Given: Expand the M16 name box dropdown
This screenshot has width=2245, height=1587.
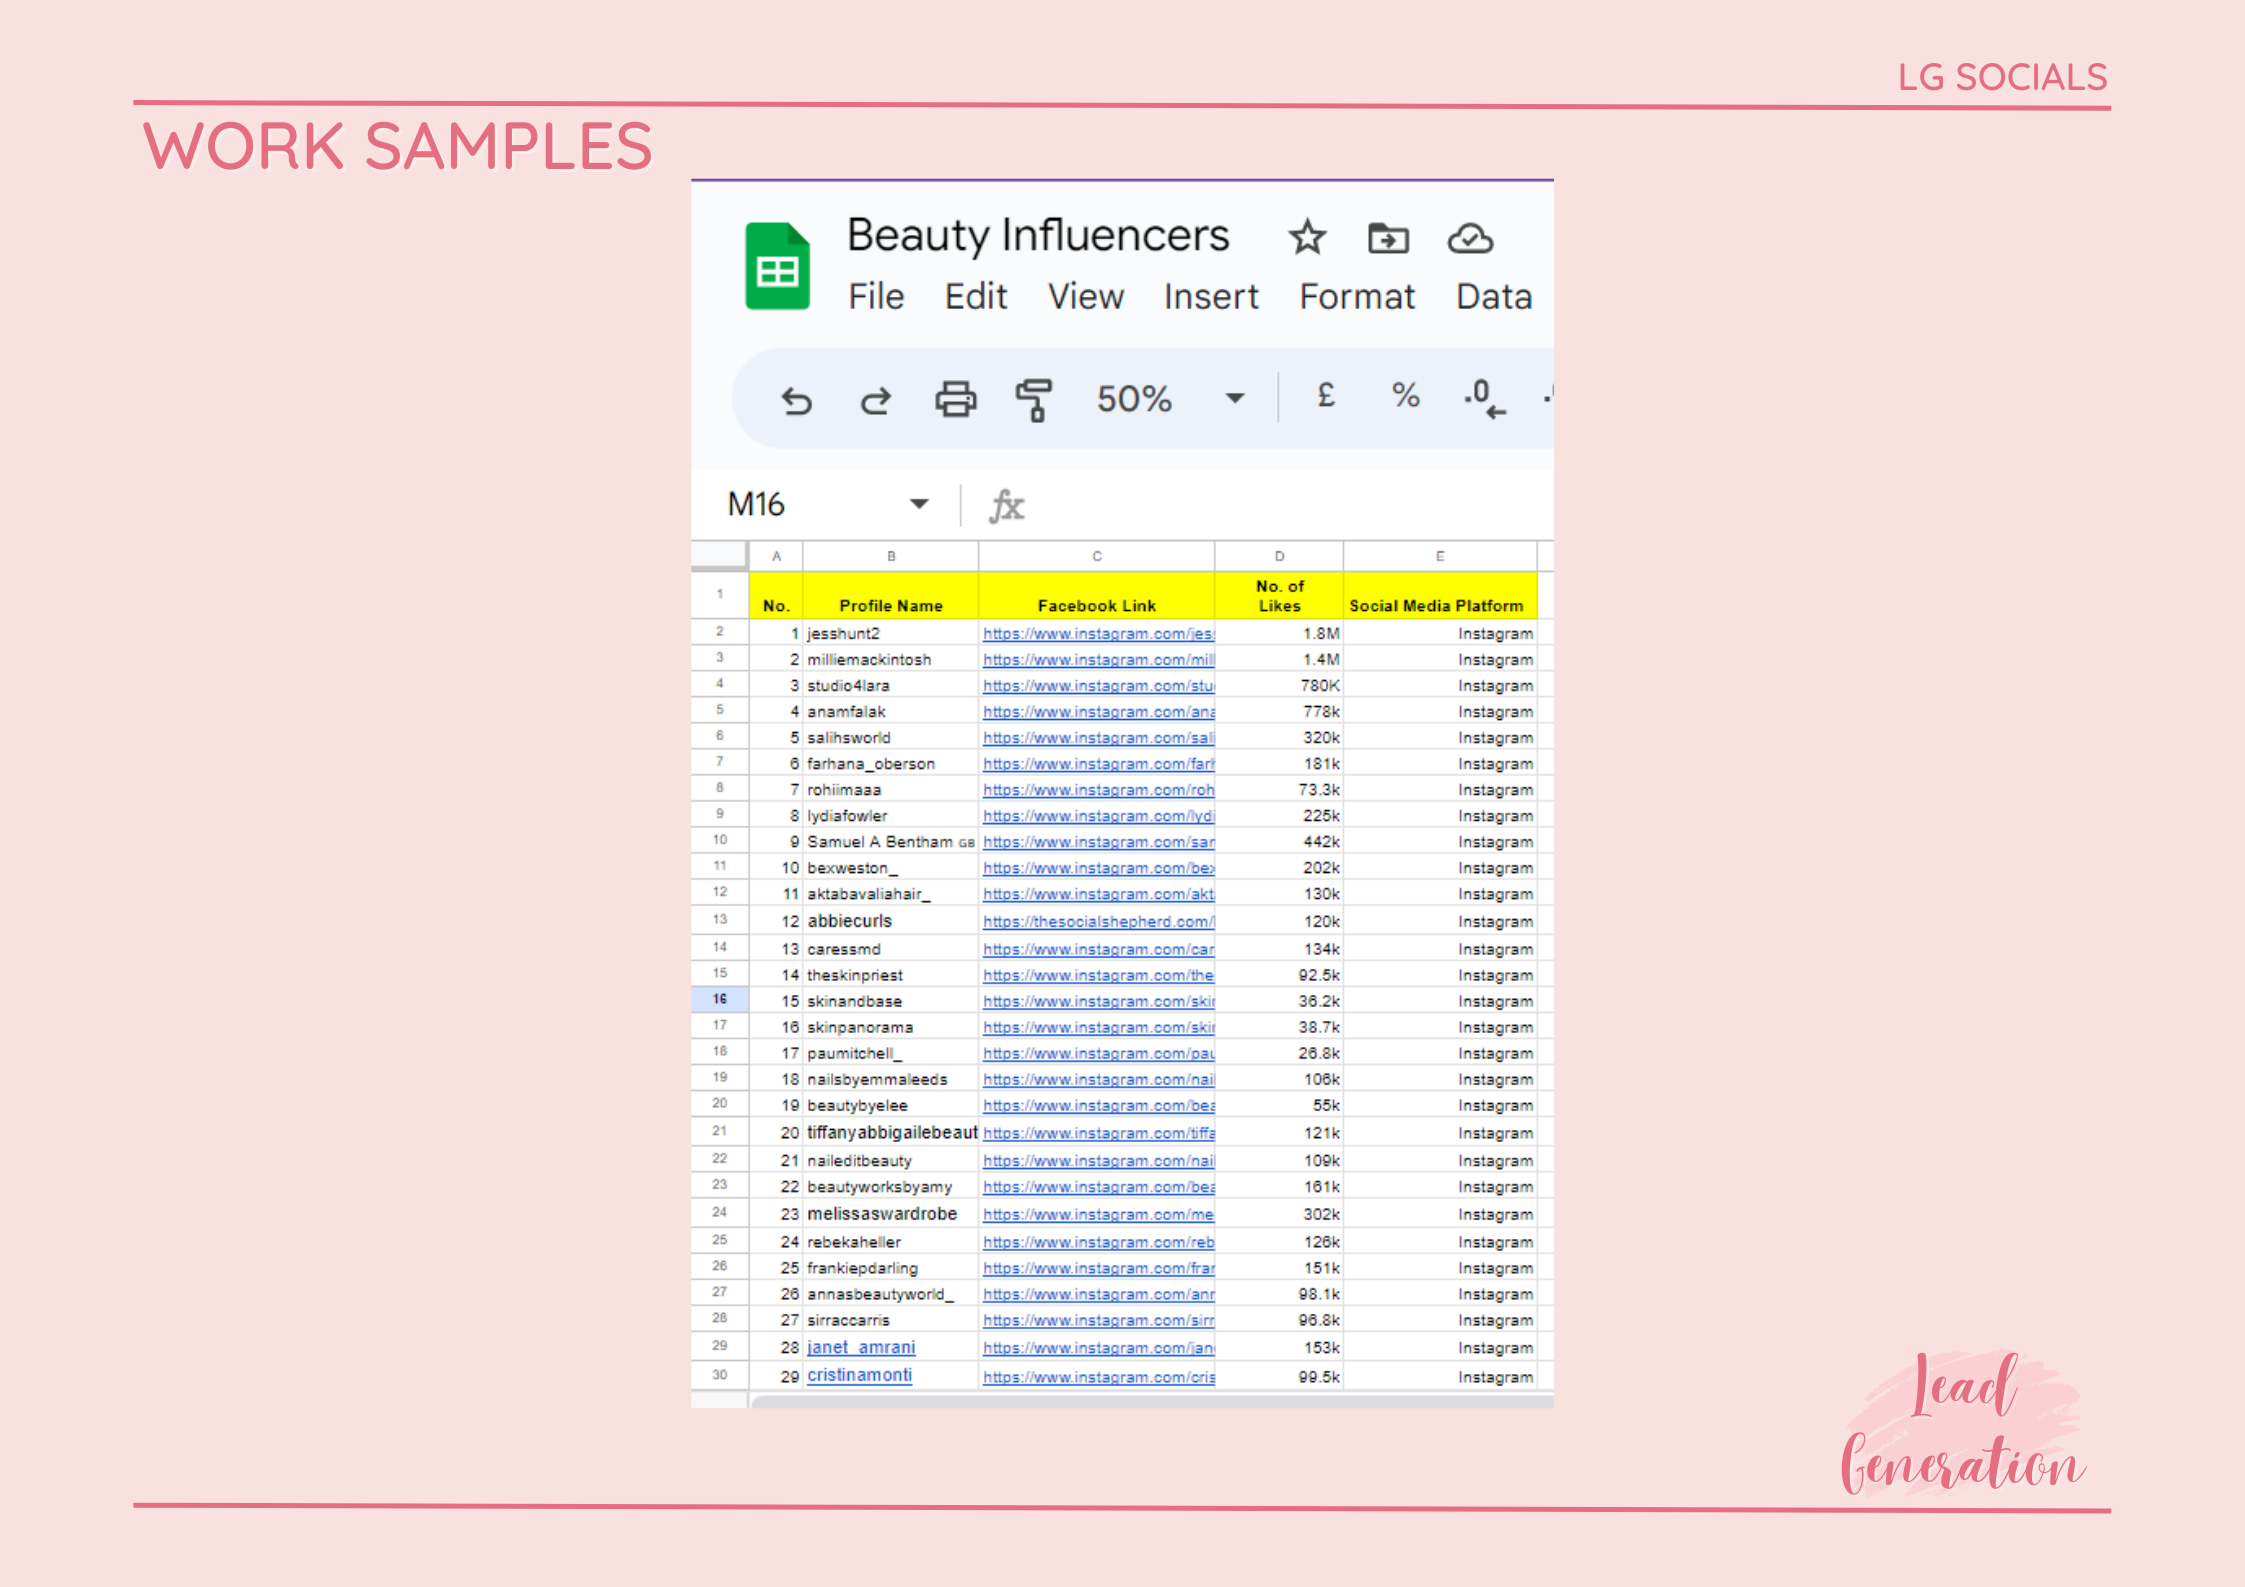Looking at the screenshot, I should click(918, 504).
